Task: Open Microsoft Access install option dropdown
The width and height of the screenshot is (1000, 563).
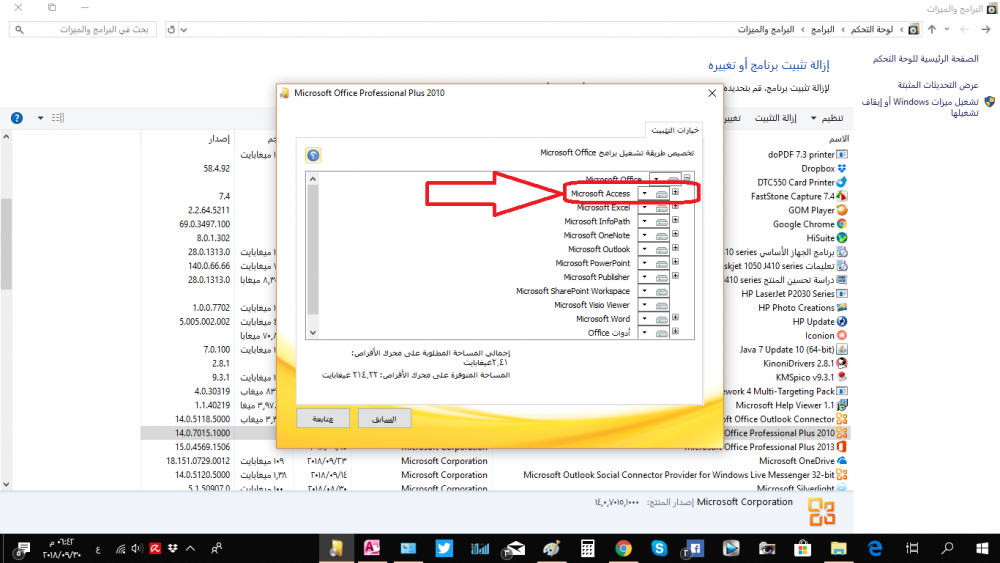Action: click(x=646, y=193)
